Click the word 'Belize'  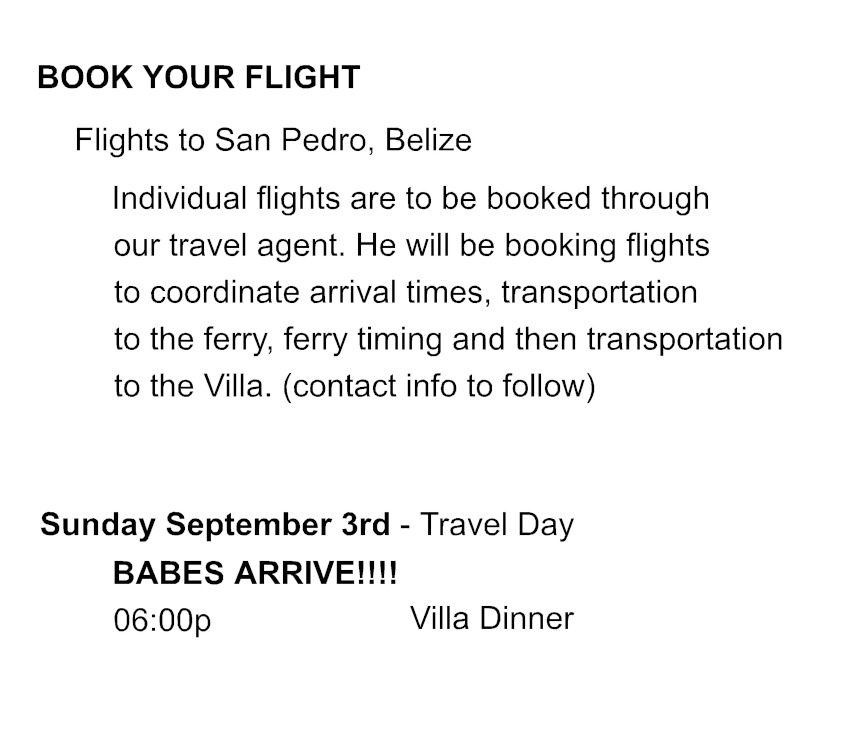(428, 140)
